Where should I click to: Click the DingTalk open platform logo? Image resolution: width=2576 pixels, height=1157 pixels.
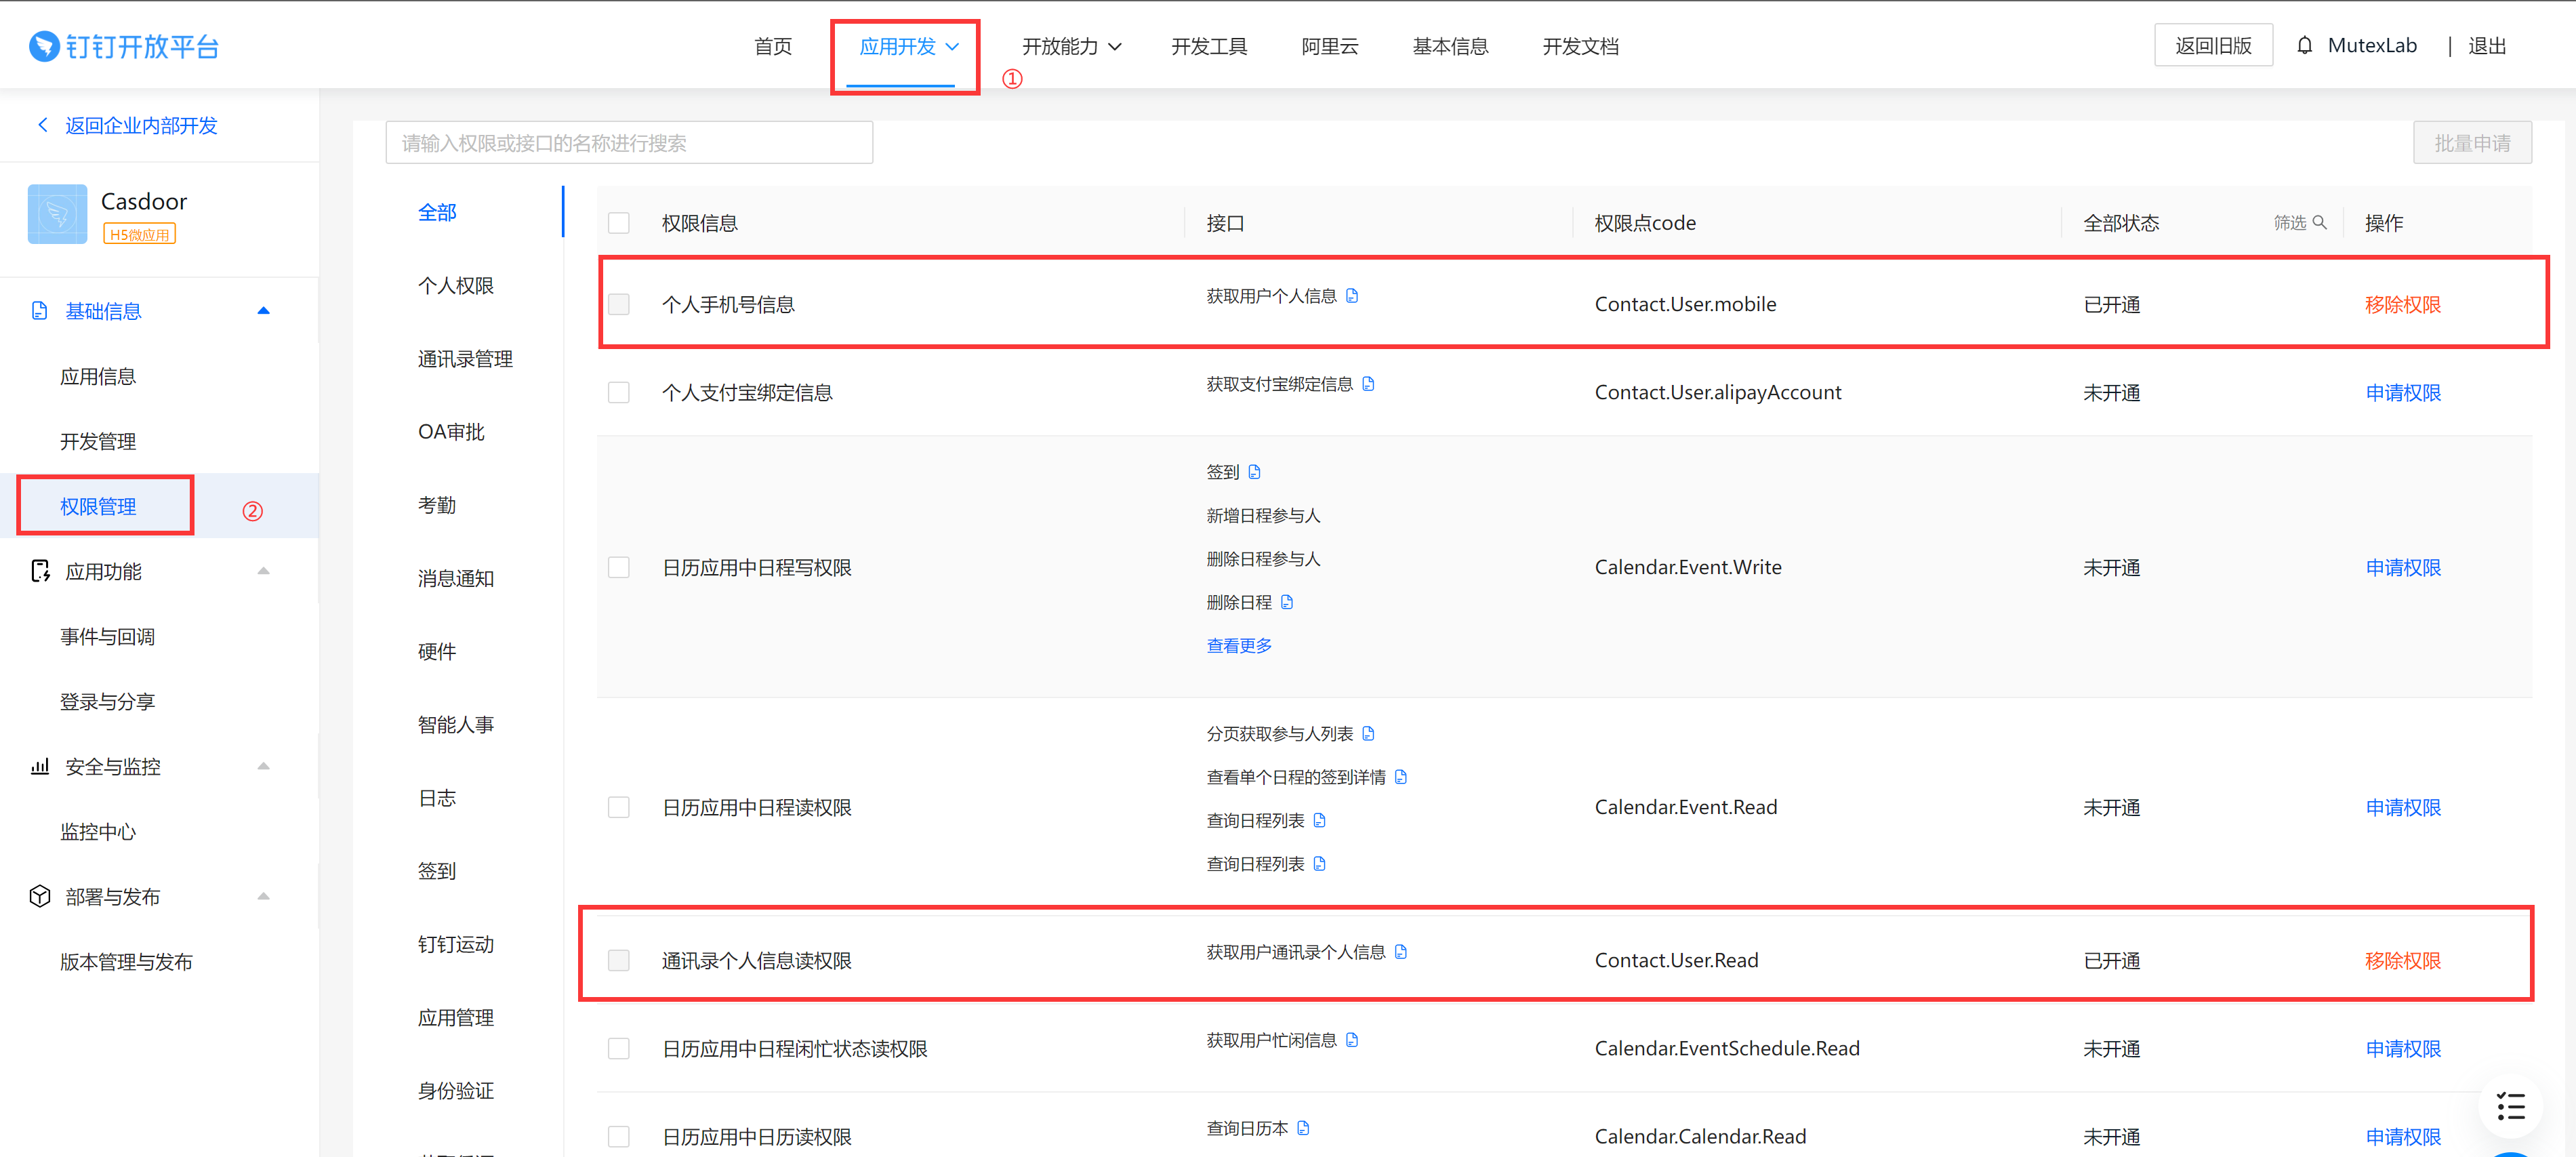[x=123, y=46]
